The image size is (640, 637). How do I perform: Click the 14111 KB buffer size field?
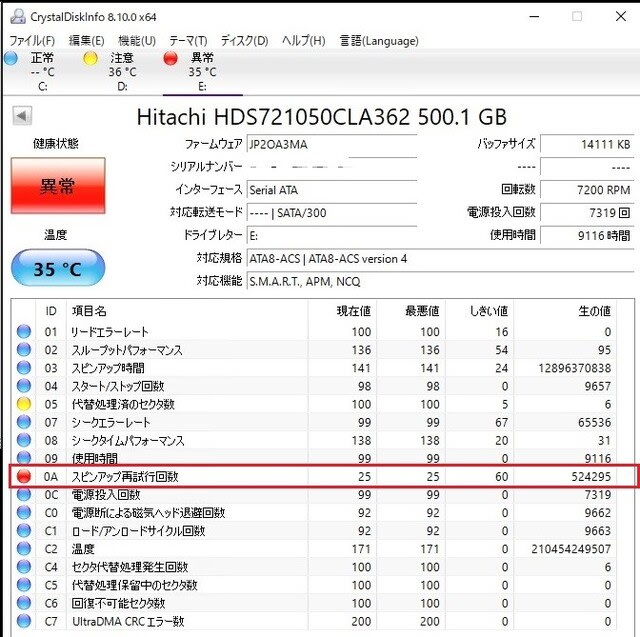pos(587,144)
